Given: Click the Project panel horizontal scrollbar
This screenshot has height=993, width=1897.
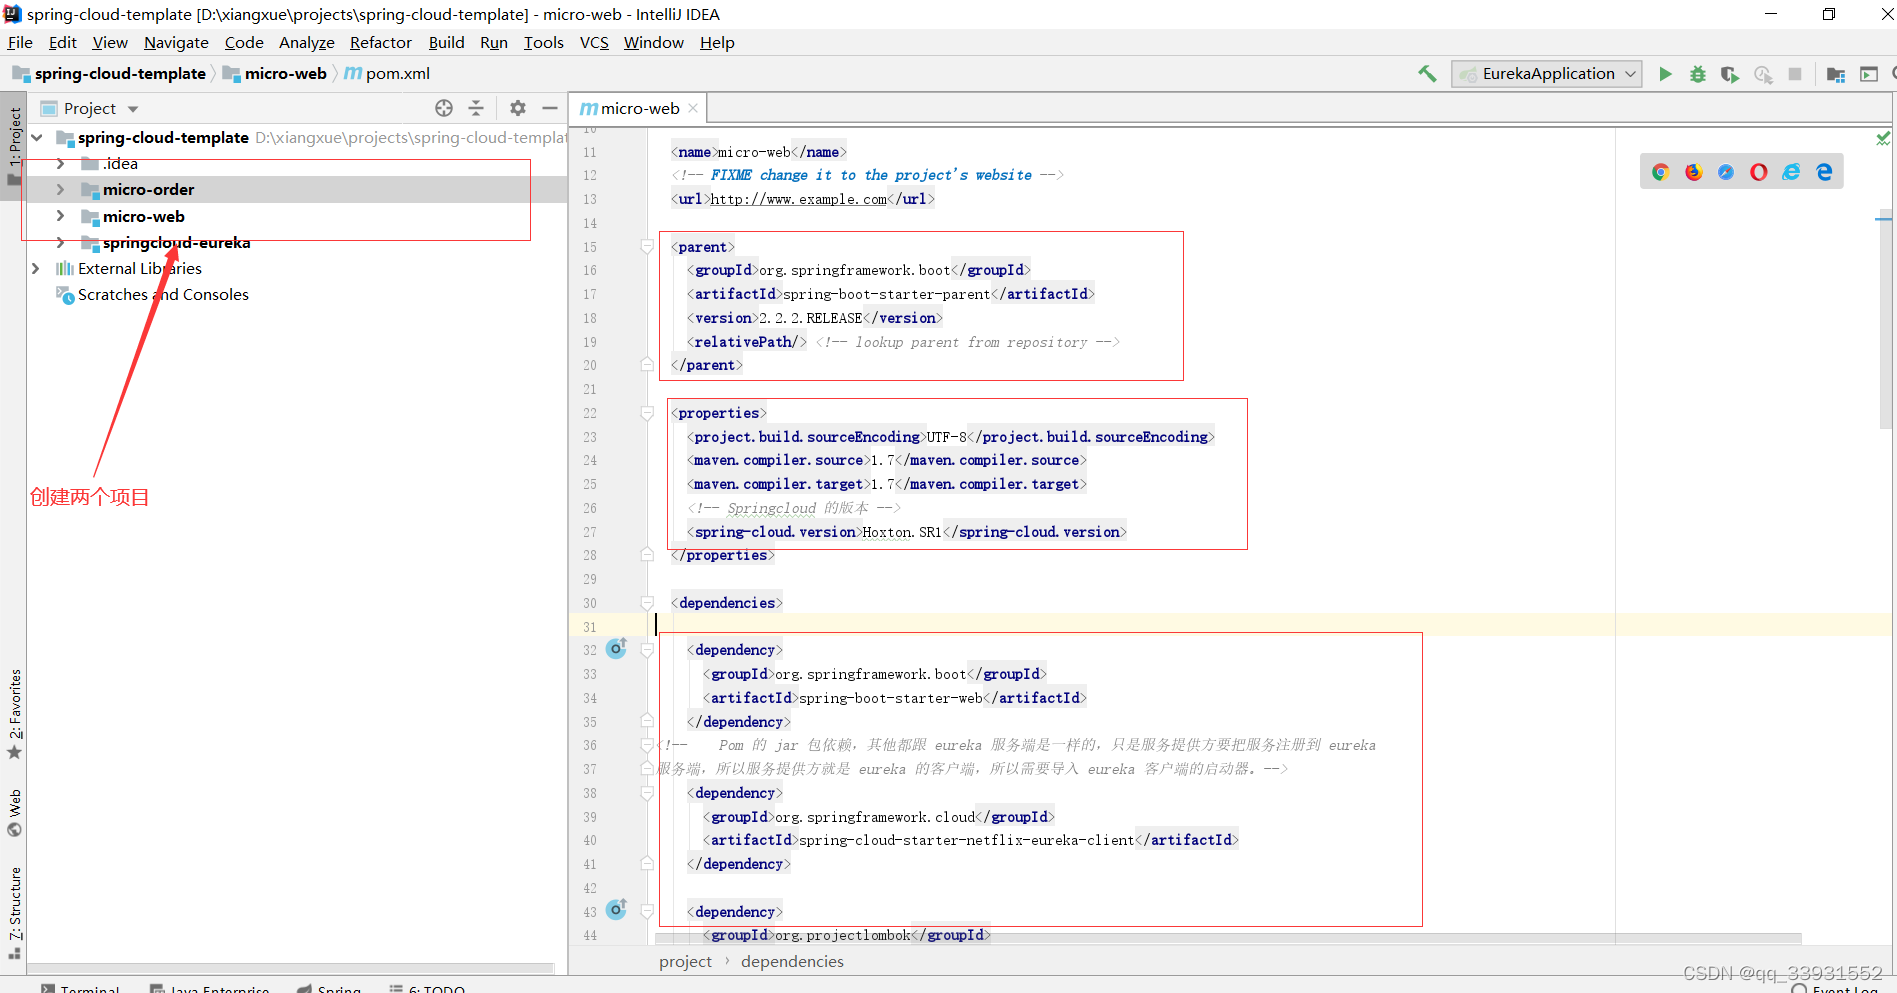Looking at the screenshot, I should 290,968.
